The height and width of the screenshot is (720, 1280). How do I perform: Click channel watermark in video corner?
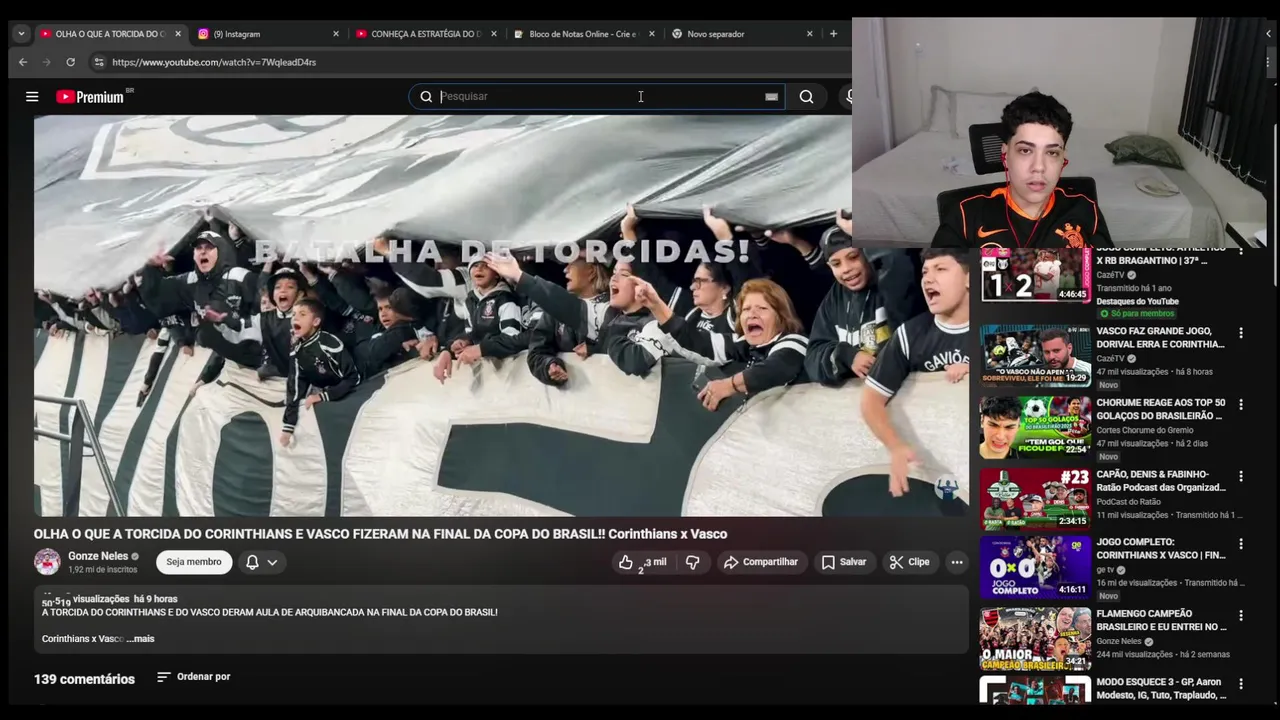tap(946, 488)
